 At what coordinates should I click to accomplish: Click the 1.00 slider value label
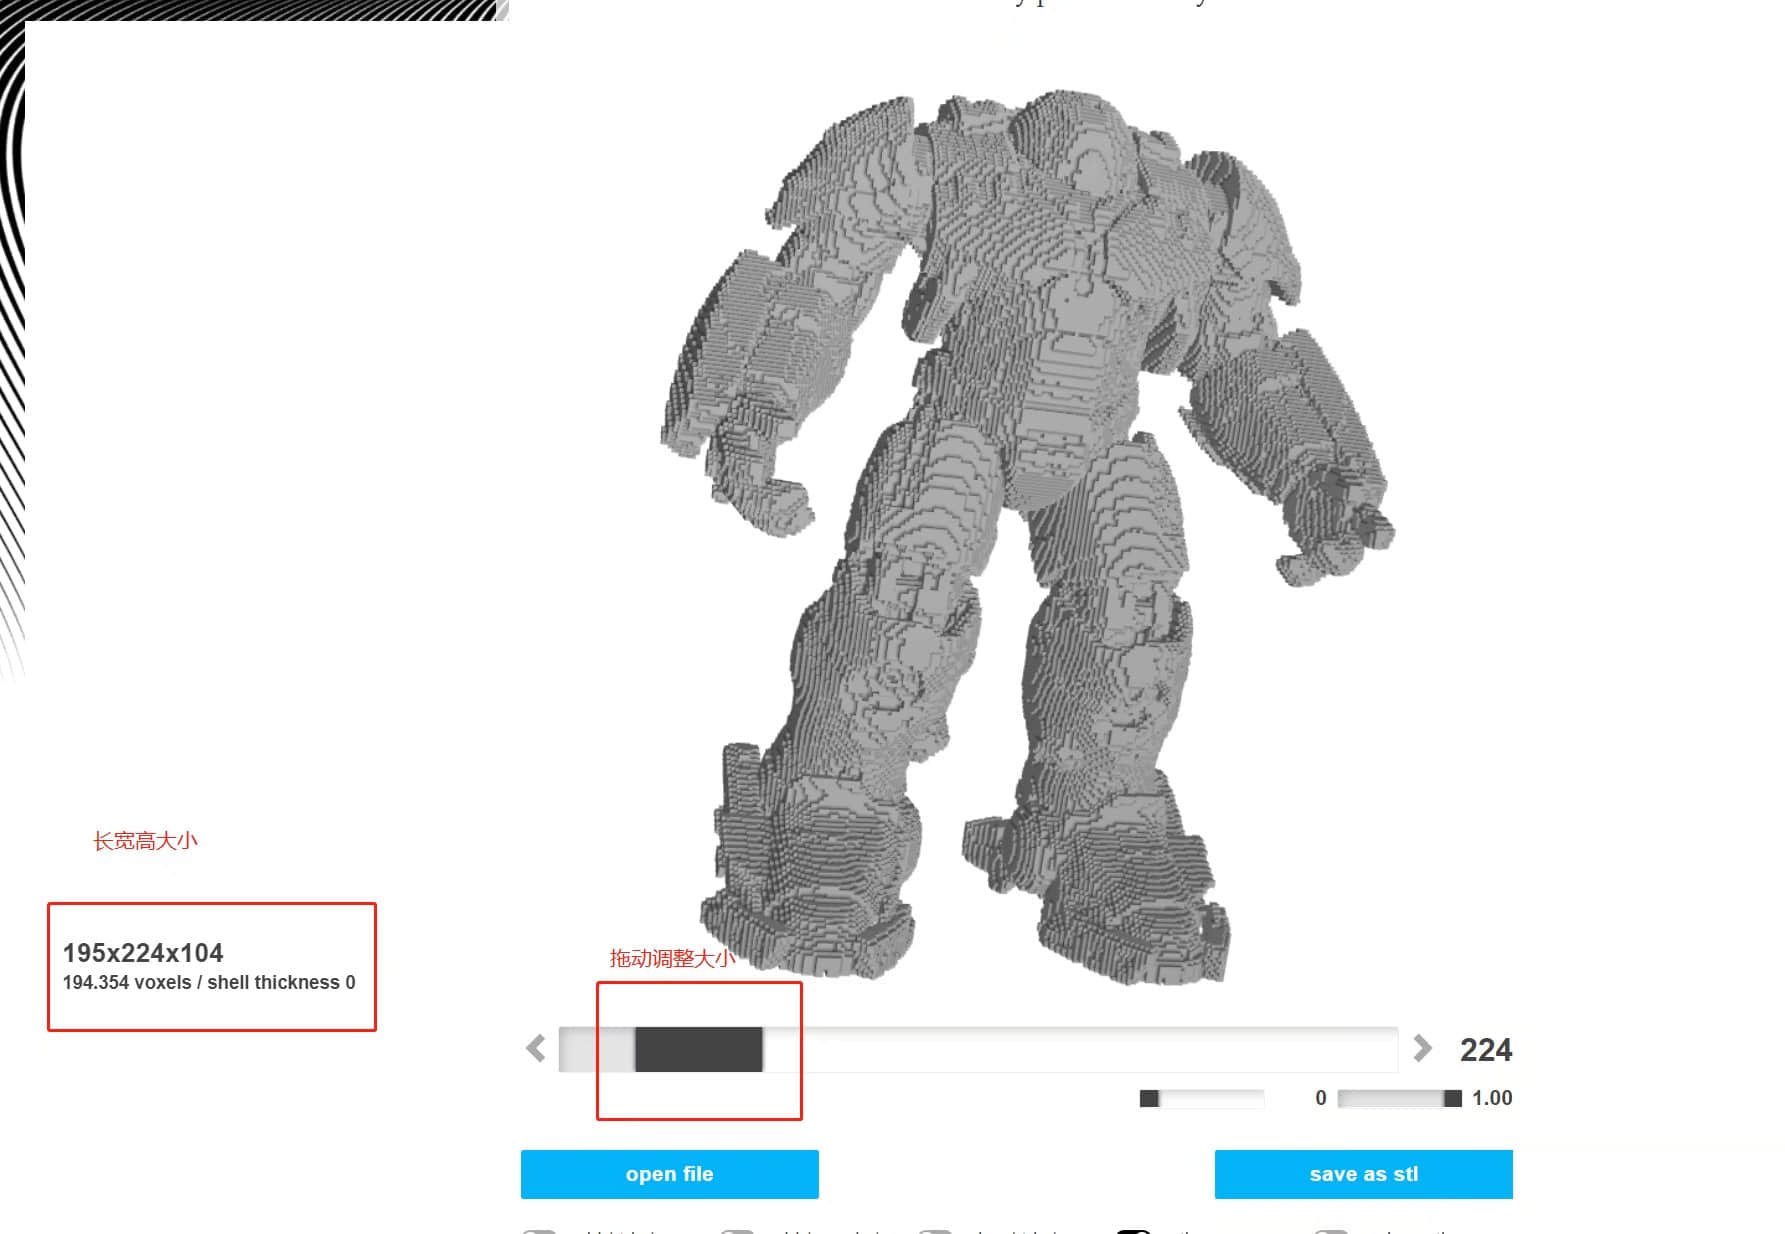(1492, 1098)
